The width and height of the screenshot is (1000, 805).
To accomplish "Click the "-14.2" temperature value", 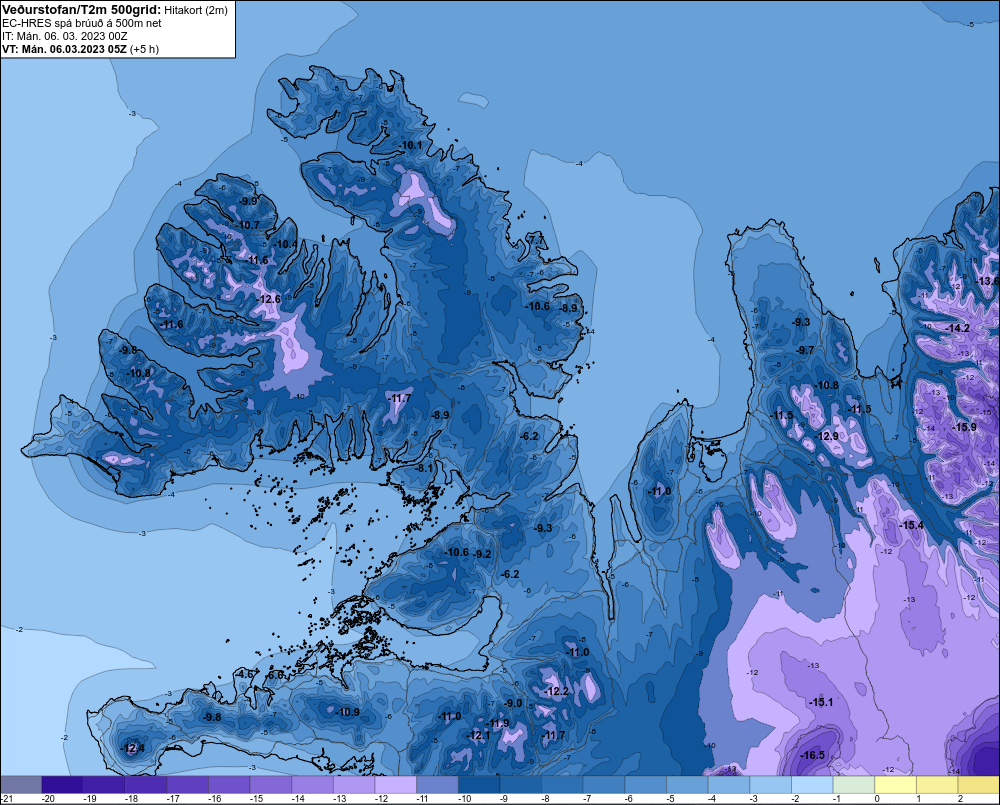I will click(x=958, y=329).
